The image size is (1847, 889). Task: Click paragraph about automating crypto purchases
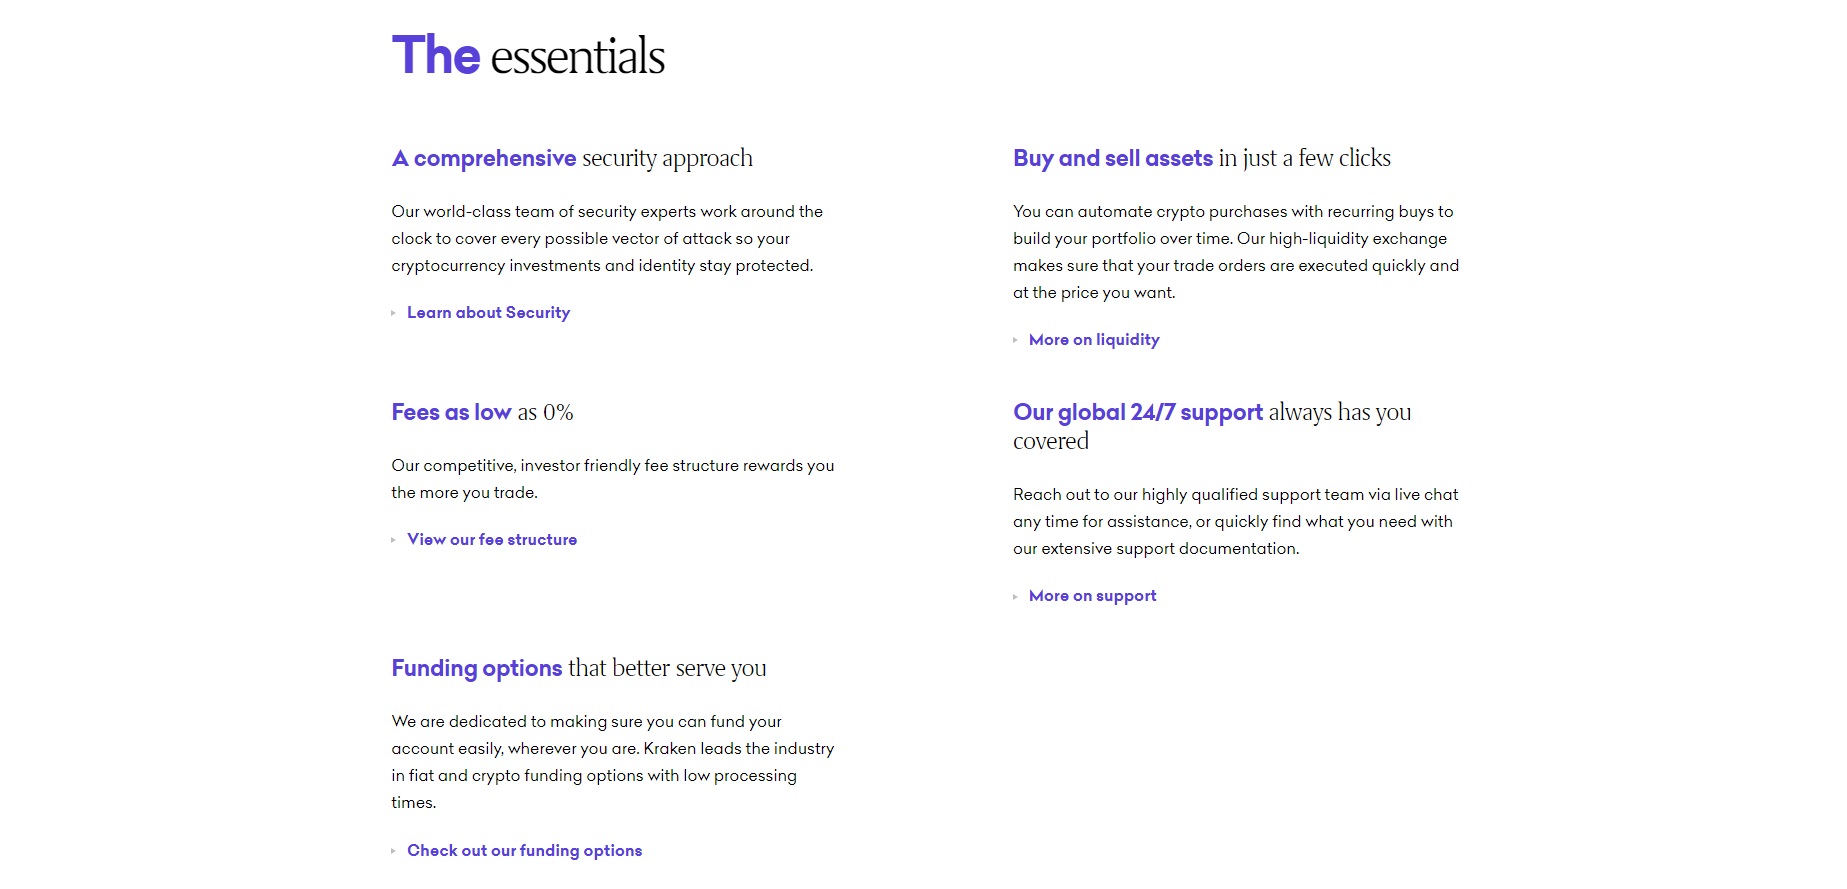click(1236, 252)
